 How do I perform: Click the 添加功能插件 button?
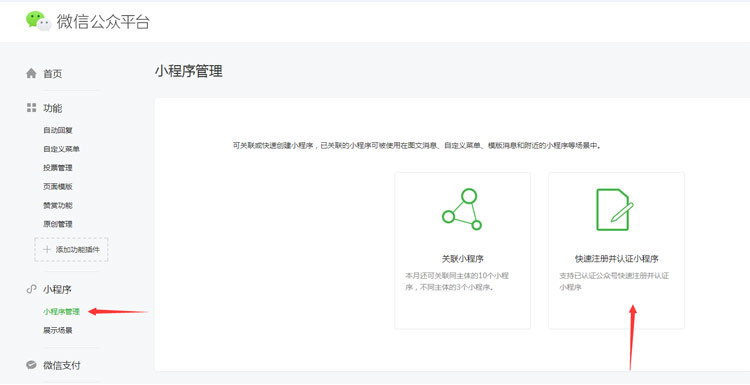click(71, 249)
